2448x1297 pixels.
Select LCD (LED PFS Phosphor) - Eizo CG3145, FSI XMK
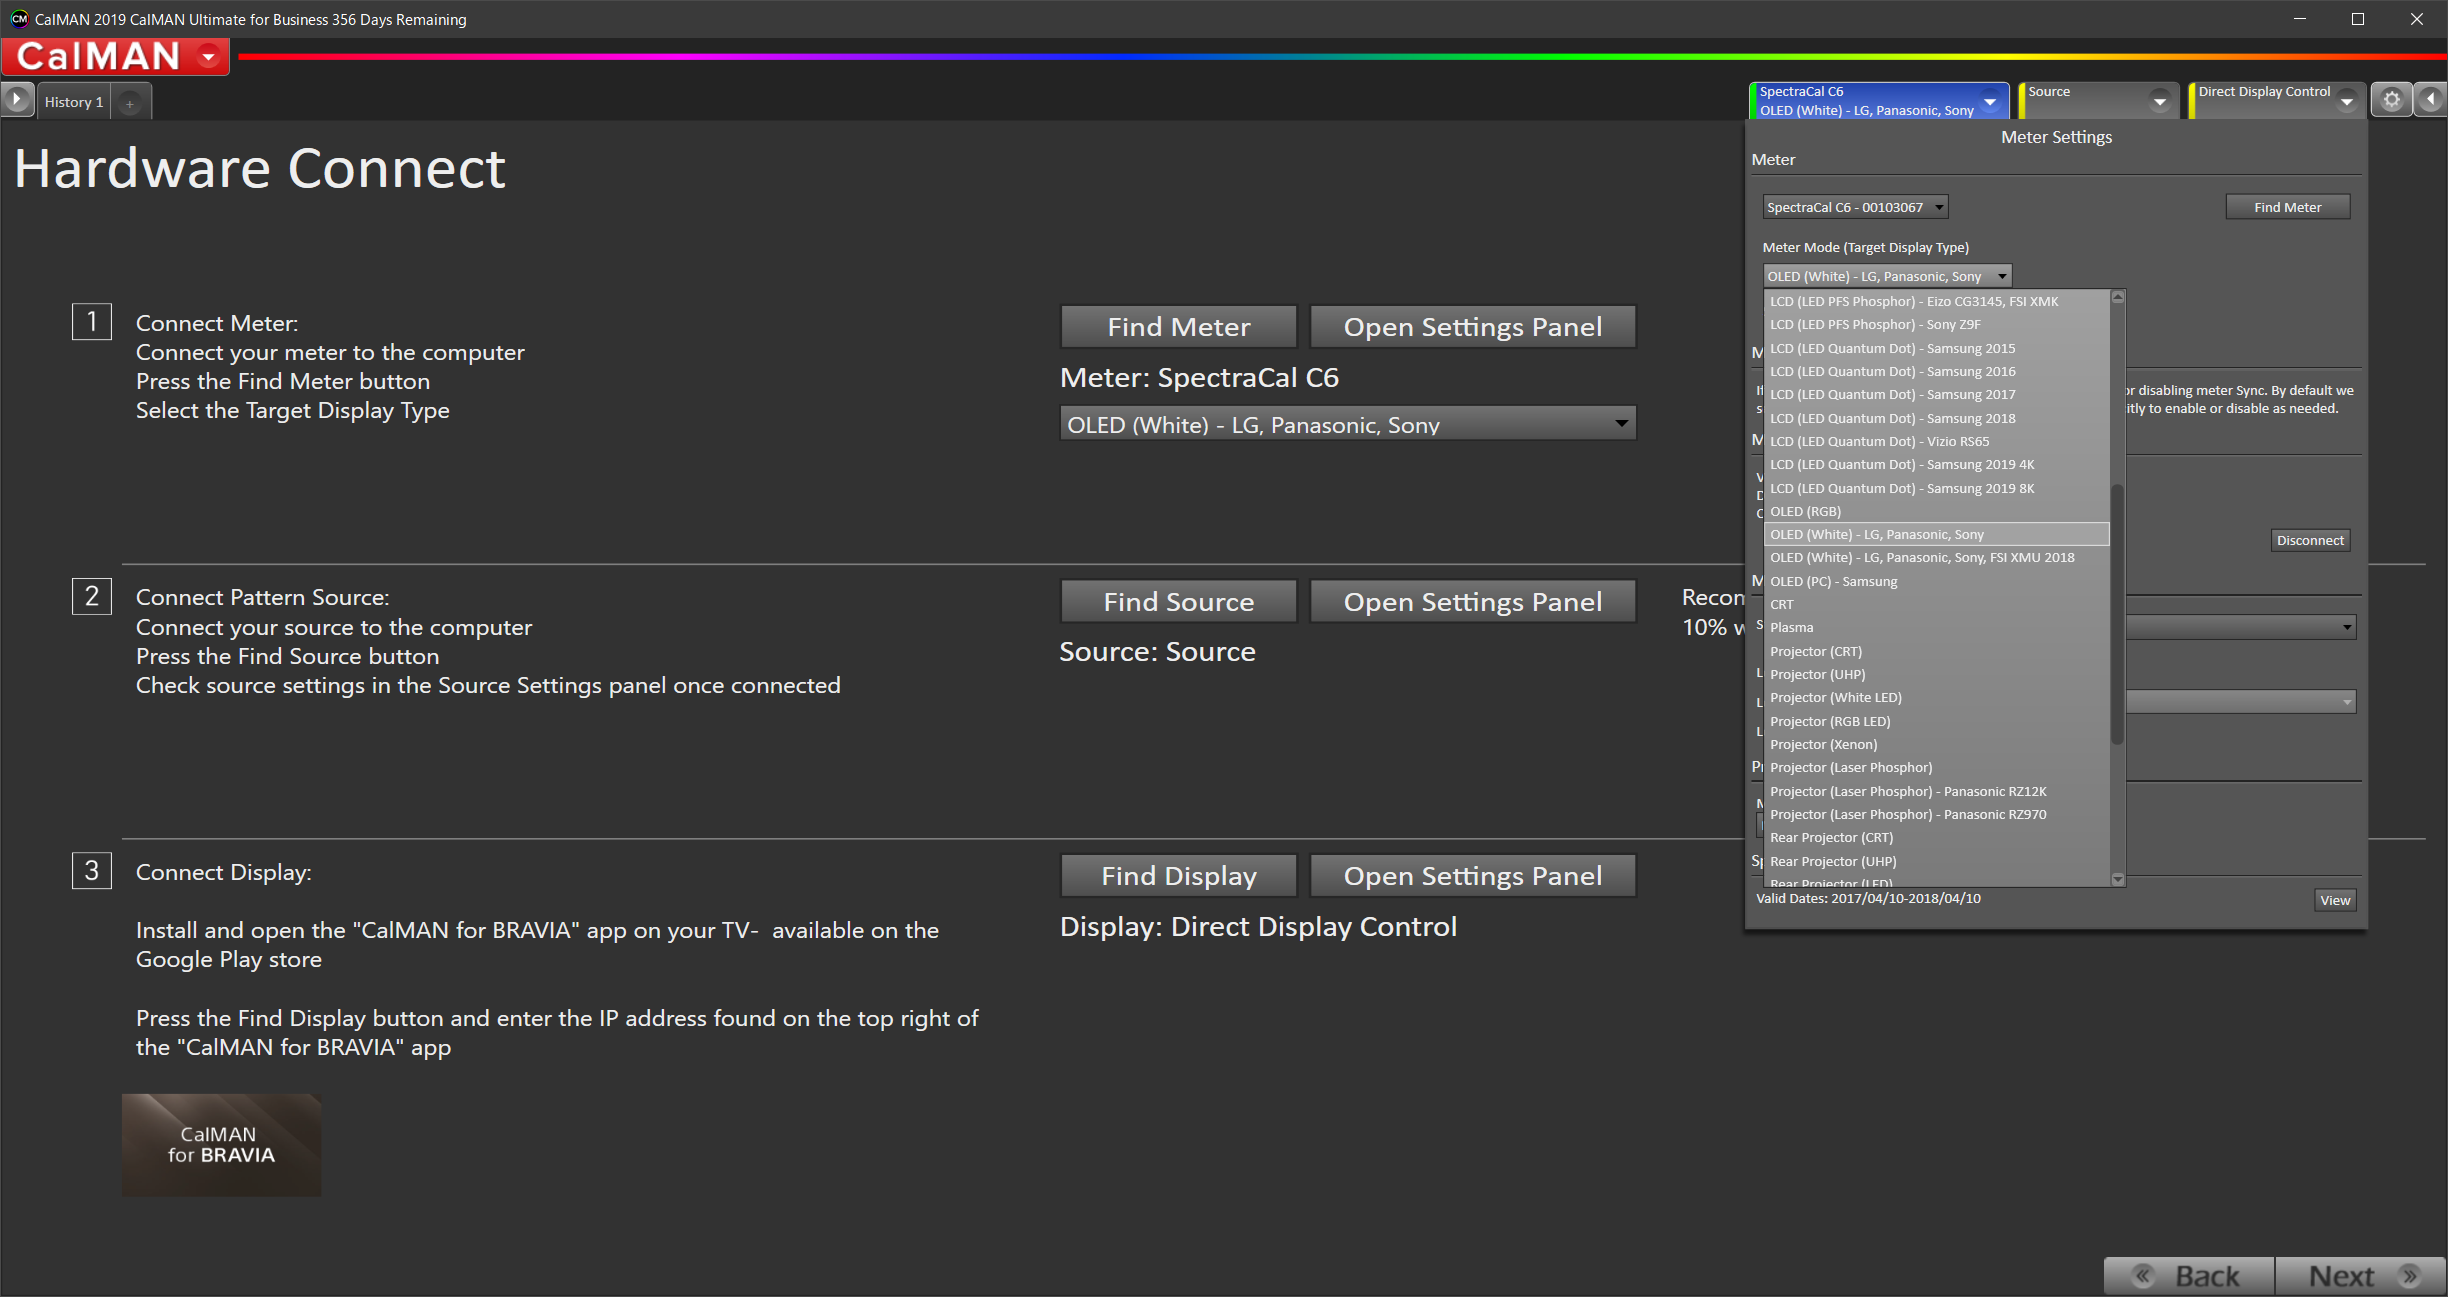[x=1937, y=301]
